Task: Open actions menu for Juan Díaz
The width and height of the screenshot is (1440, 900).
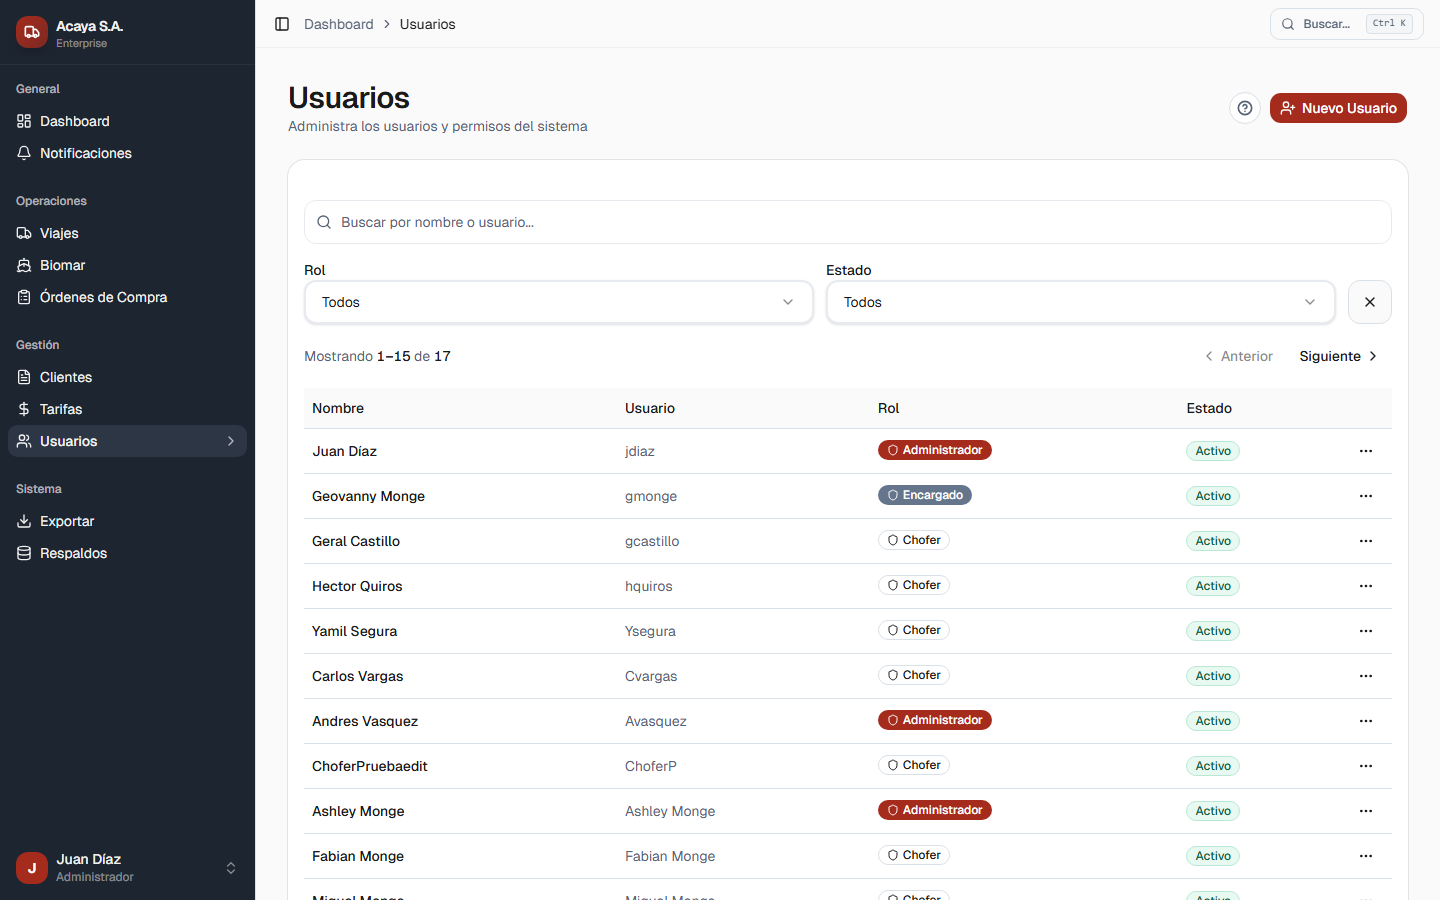Action: [x=1365, y=451]
